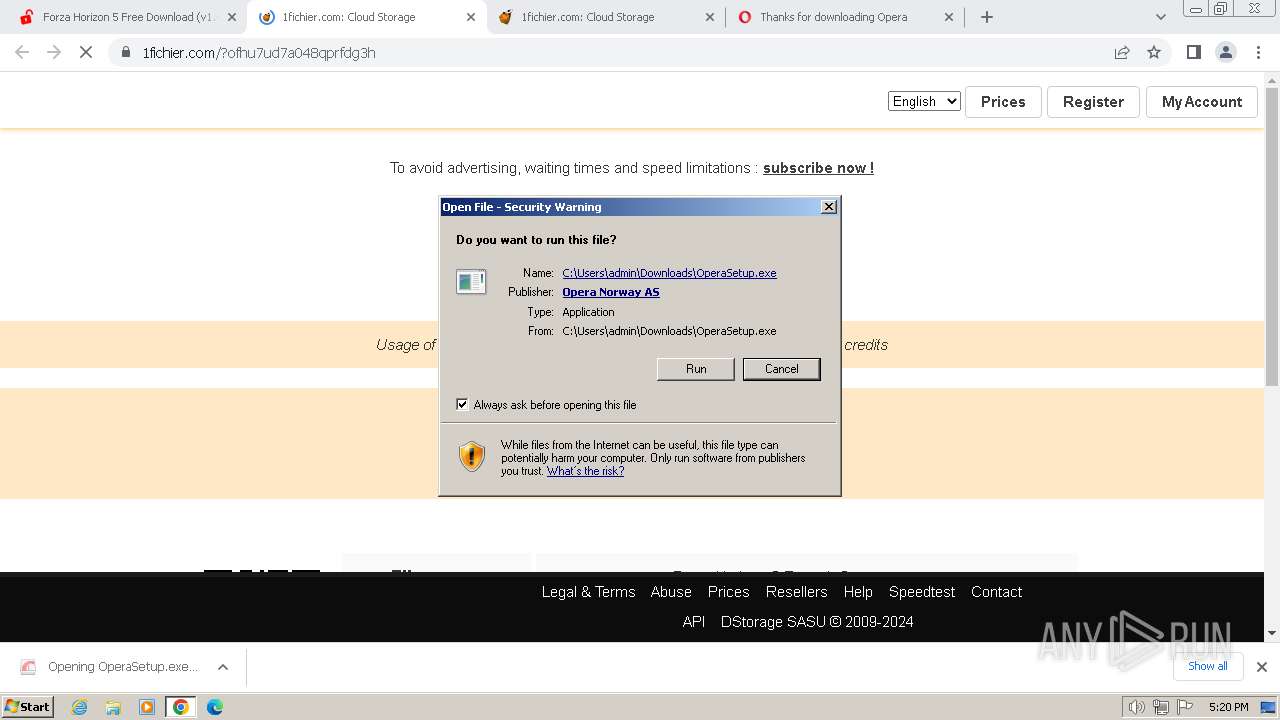Screen dimensions: 1280x720
Task: Open Microsoft Edge from taskbar
Action: pyautogui.click(x=215, y=707)
